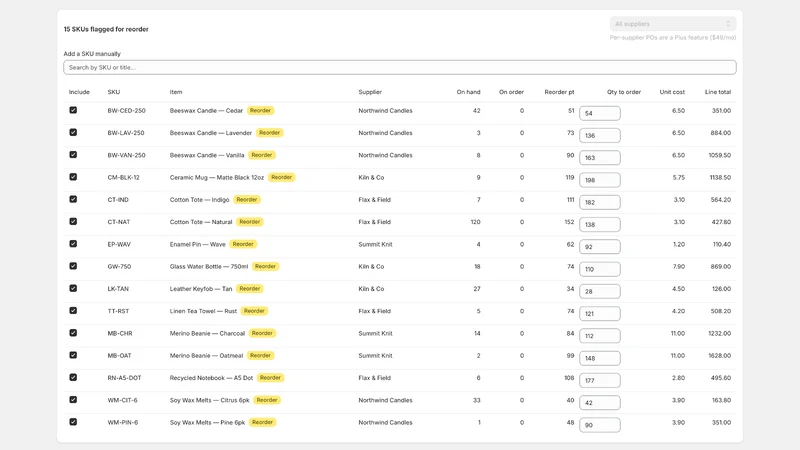
Task: Click SKU cell RN-A5-DOT
Action: [x=124, y=378]
